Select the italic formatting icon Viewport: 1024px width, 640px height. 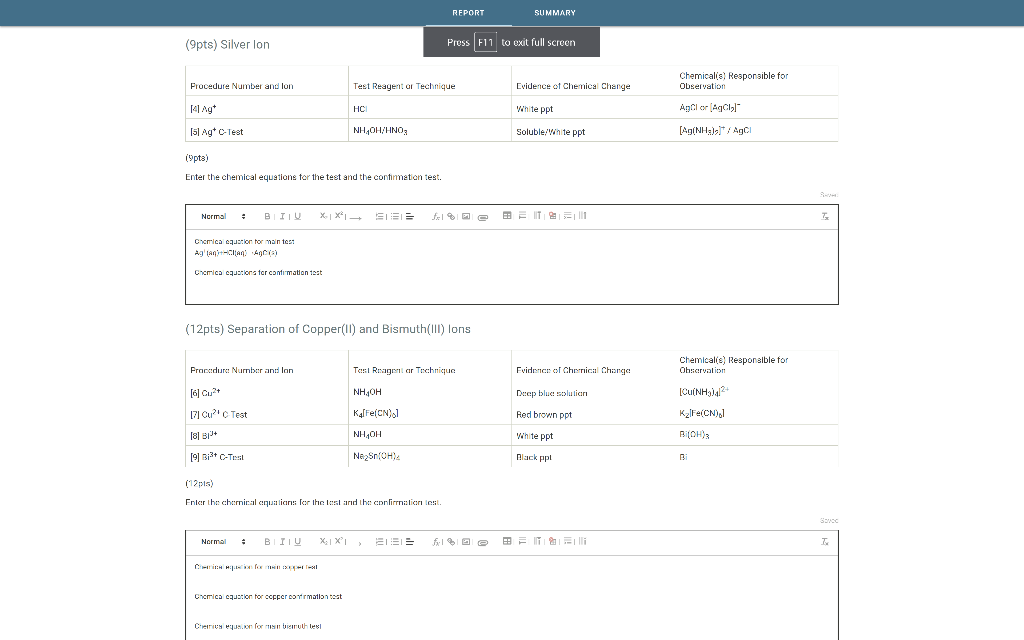pos(281,215)
